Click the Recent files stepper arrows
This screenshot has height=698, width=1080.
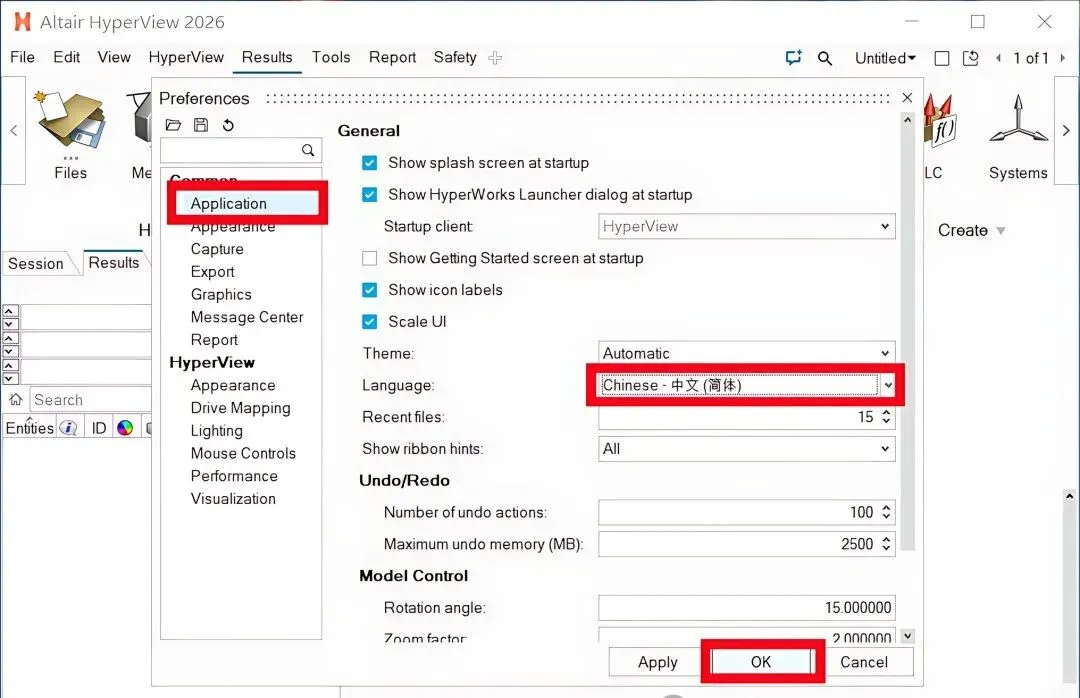click(886, 417)
